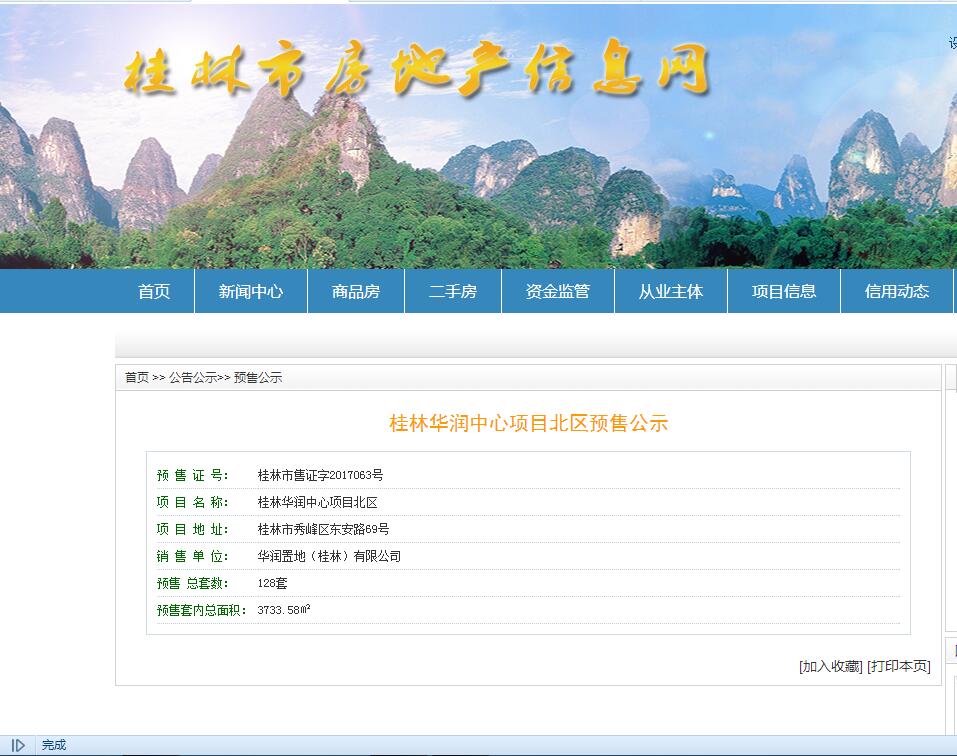Click the seller name 华润置地（桂林）有限公司
Screen dimensions: 957x756
[329, 556]
